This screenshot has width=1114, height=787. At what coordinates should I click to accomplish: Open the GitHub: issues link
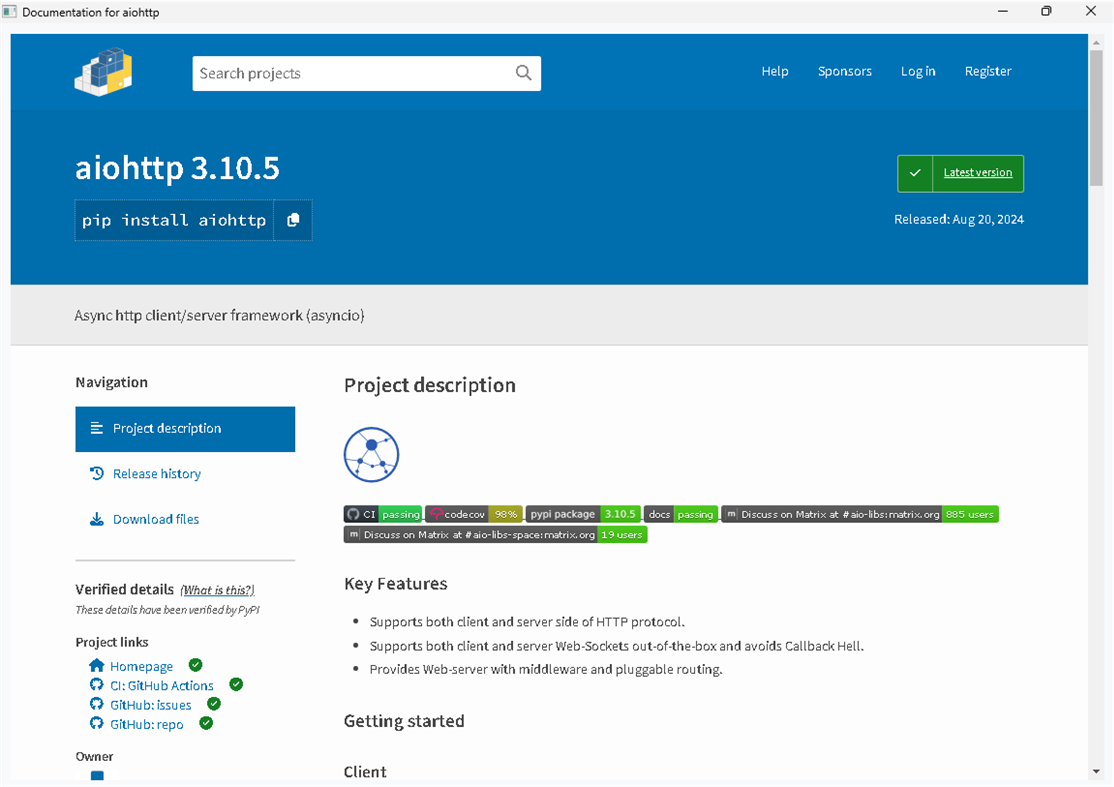click(151, 705)
